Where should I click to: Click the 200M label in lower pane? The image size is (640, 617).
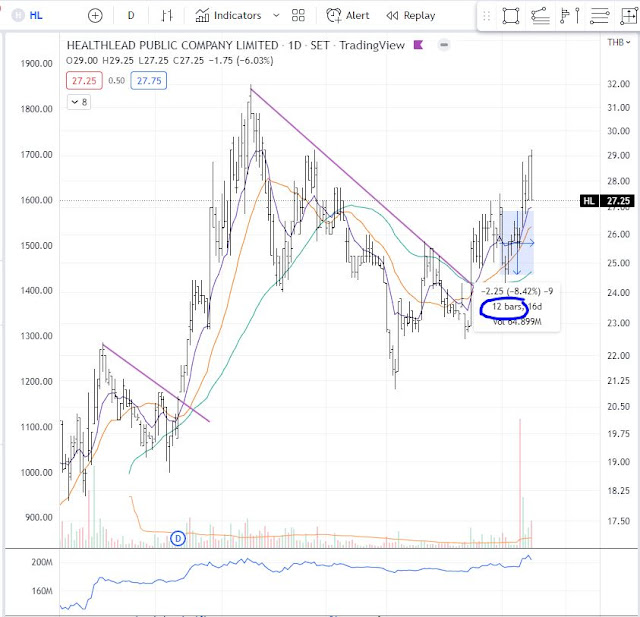(42, 562)
